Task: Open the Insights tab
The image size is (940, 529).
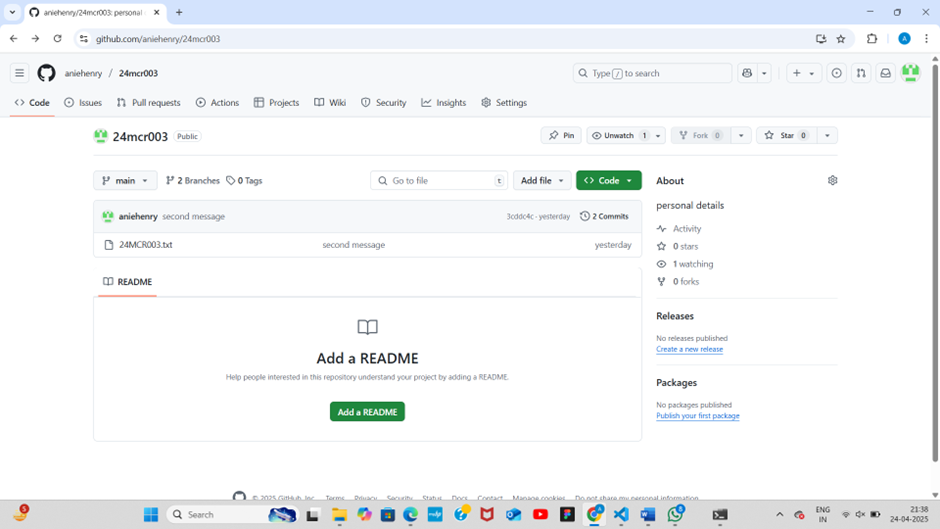Action: (x=444, y=103)
